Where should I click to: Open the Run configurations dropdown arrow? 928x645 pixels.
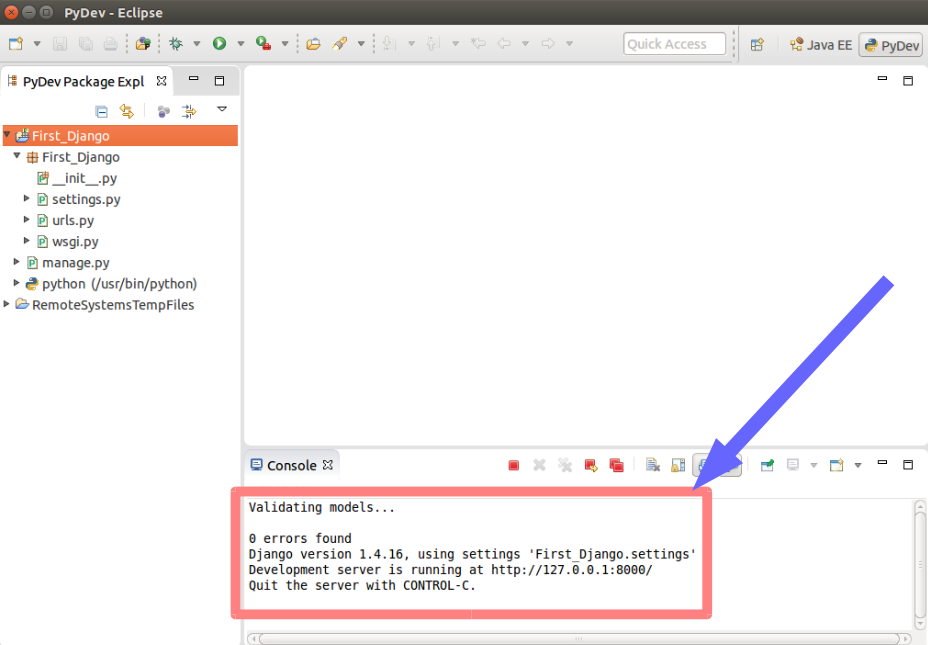pos(240,44)
